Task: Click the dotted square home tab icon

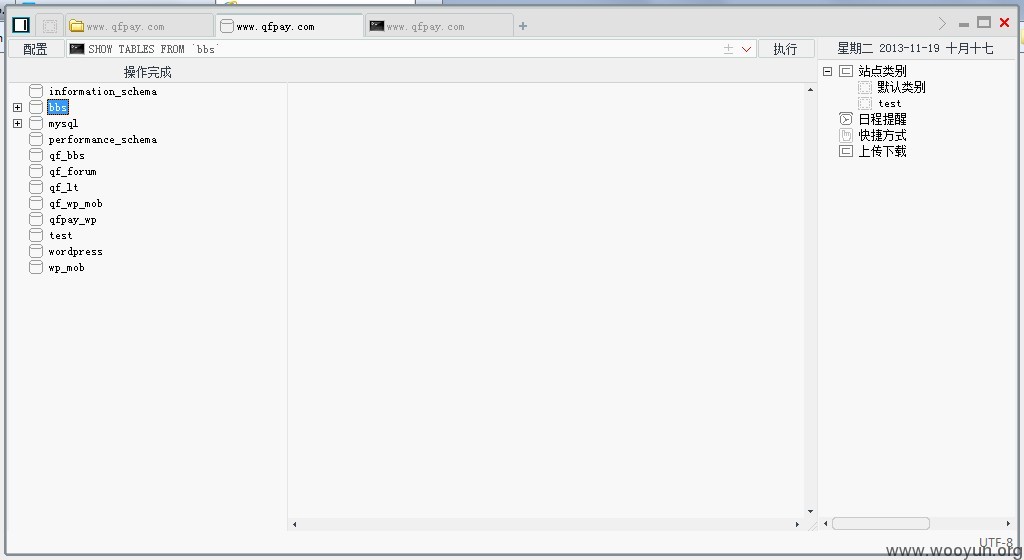Action: pos(50,26)
